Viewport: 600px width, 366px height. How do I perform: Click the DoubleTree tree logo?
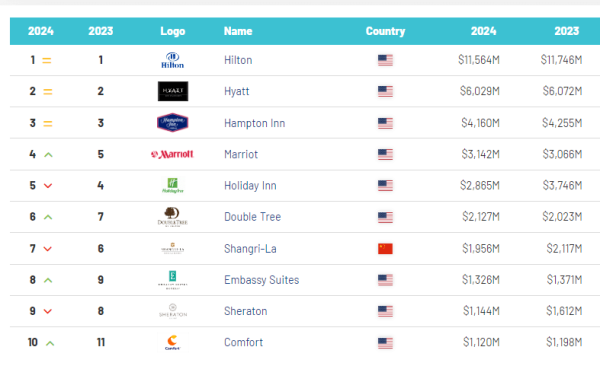tap(173, 217)
